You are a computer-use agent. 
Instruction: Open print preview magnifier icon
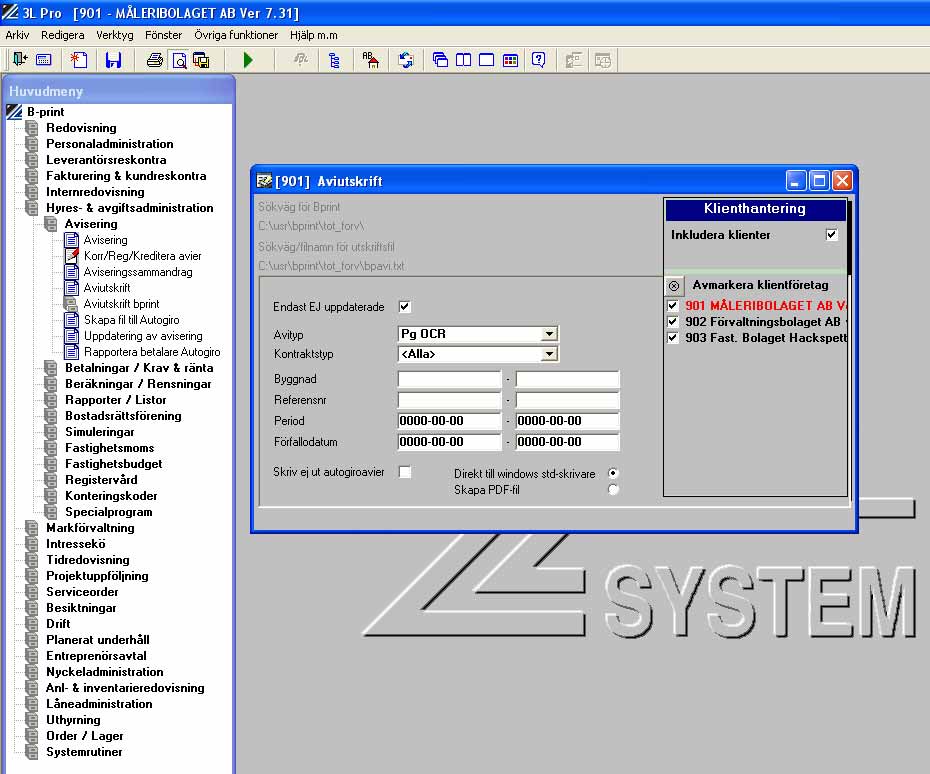click(178, 60)
